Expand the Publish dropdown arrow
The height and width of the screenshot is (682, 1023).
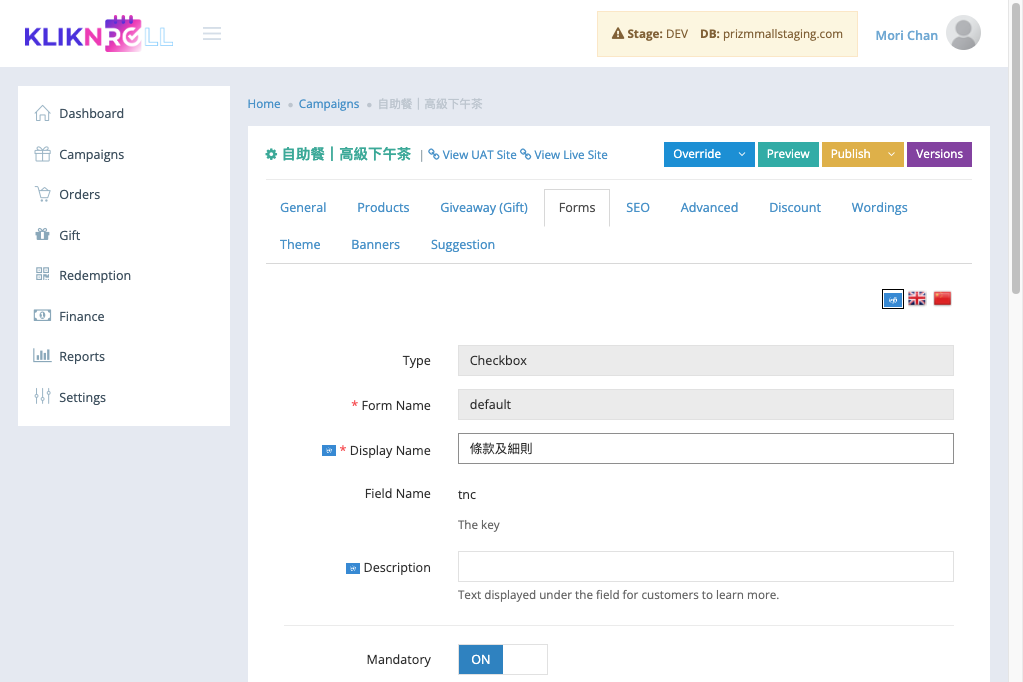tap(891, 154)
